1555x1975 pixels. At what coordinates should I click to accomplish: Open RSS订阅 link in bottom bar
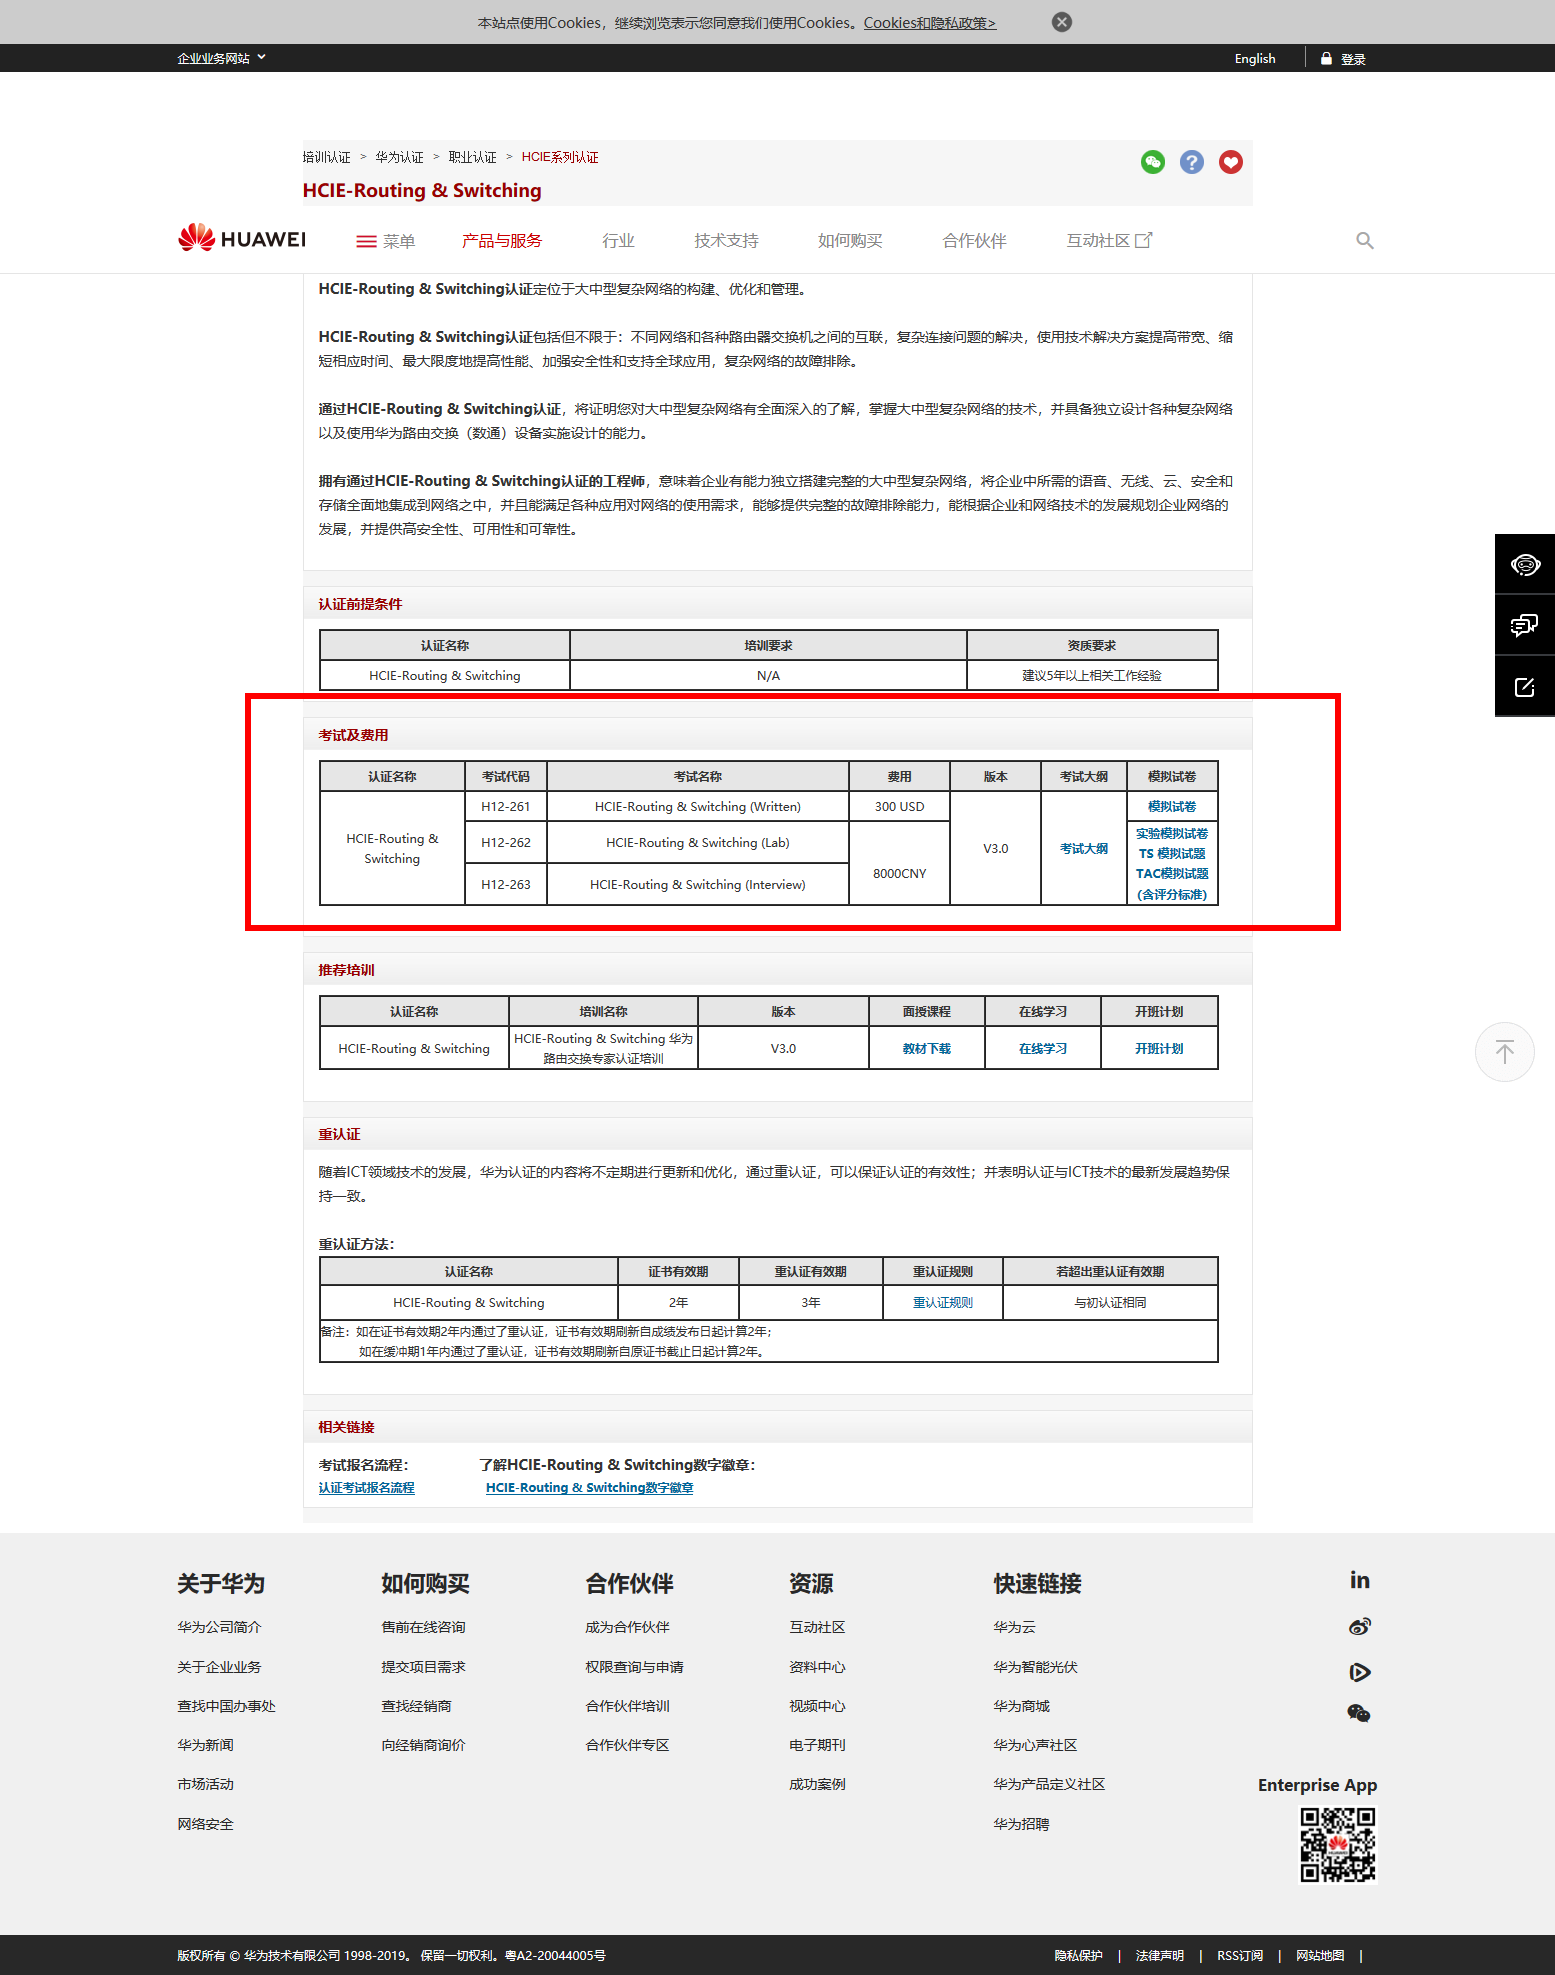(1240, 1956)
